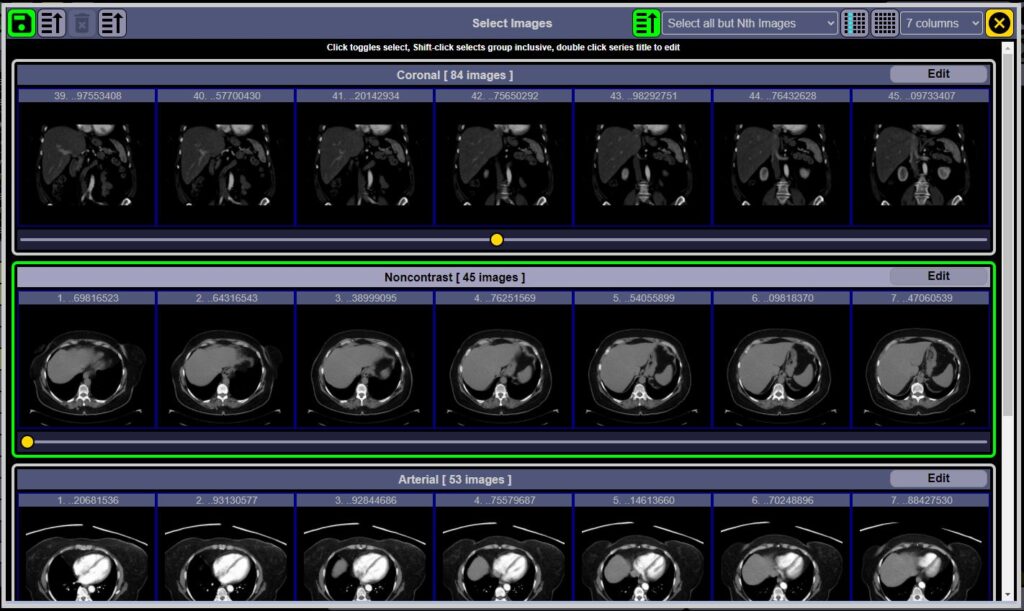This screenshot has height=611, width=1024.
Task: Select Coronal thumbnail 40. ..57700430
Action: (x=226, y=157)
